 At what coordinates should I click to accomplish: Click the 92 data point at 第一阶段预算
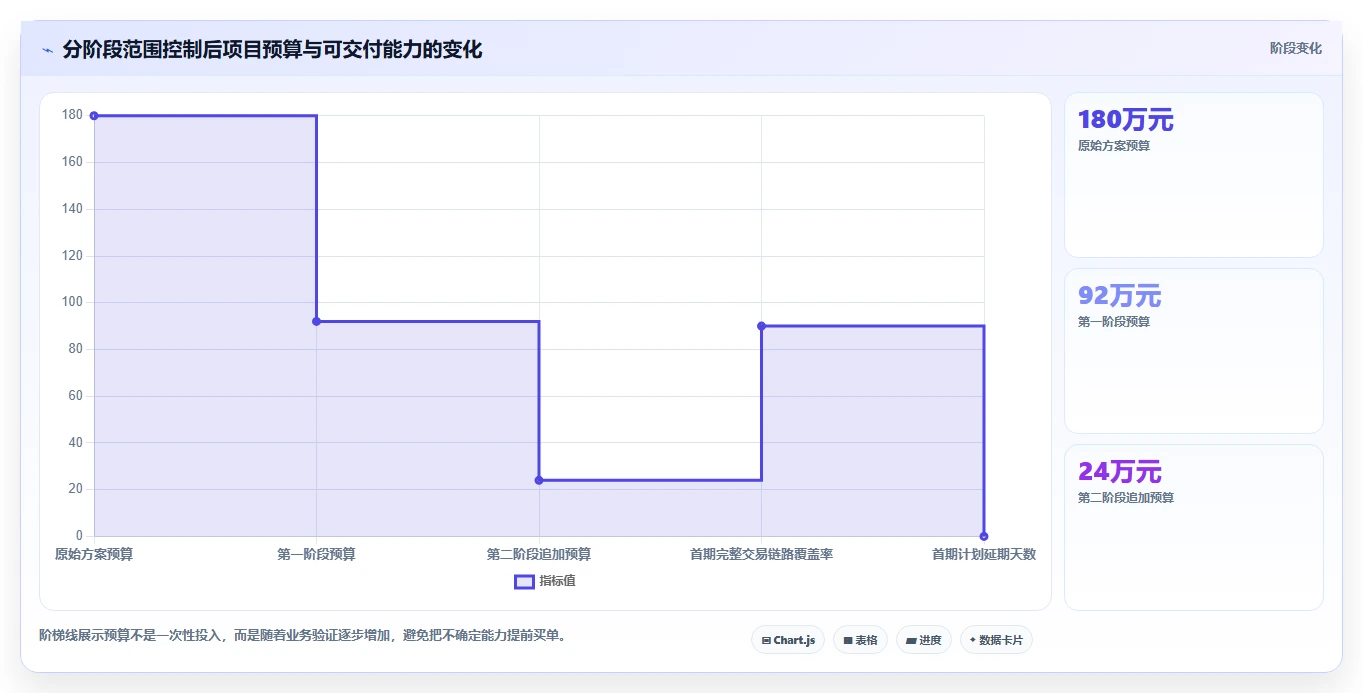(316, 321)
